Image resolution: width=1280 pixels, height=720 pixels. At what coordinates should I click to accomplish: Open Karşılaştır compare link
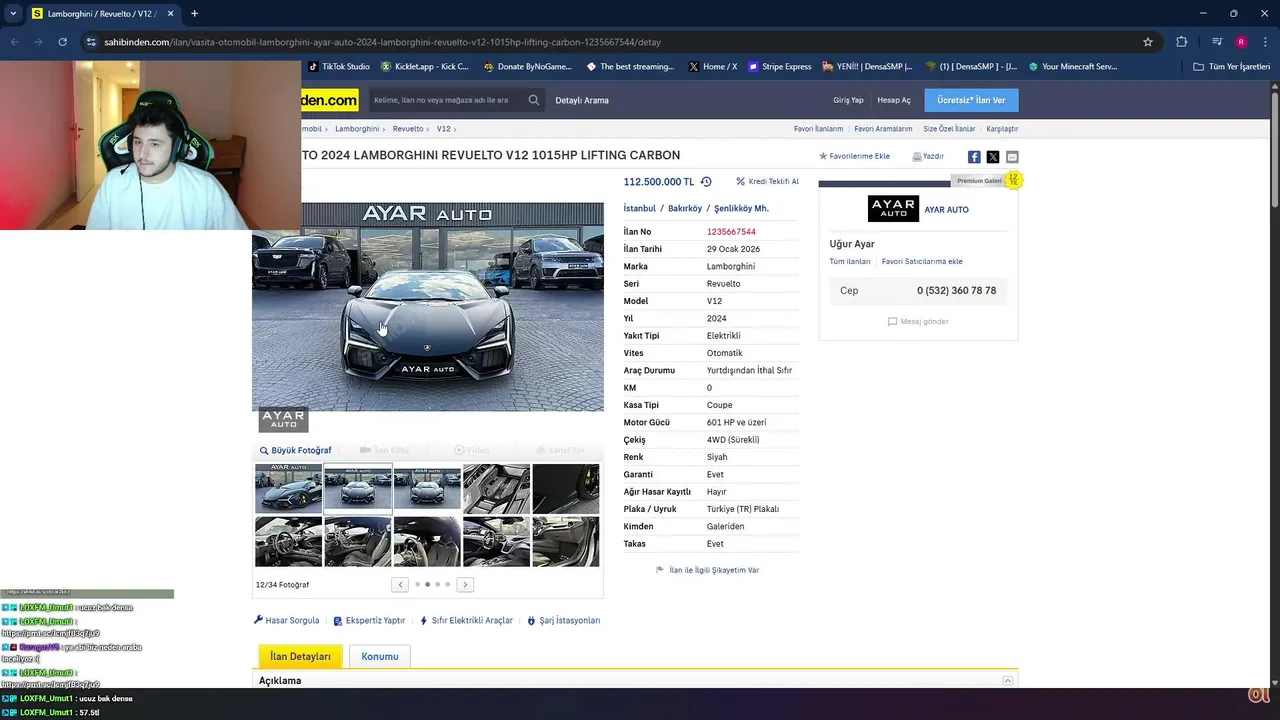pyautogui.click(x=1002, y=129)
